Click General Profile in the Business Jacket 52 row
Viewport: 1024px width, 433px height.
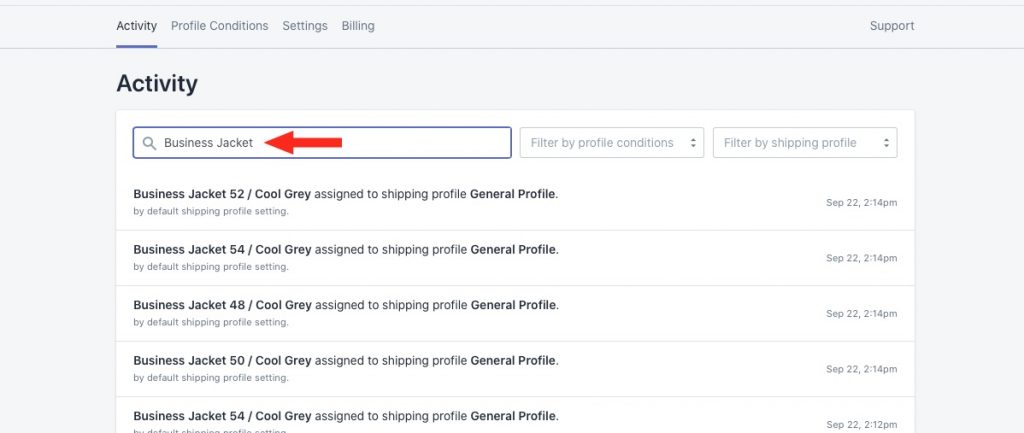[513, 194]
